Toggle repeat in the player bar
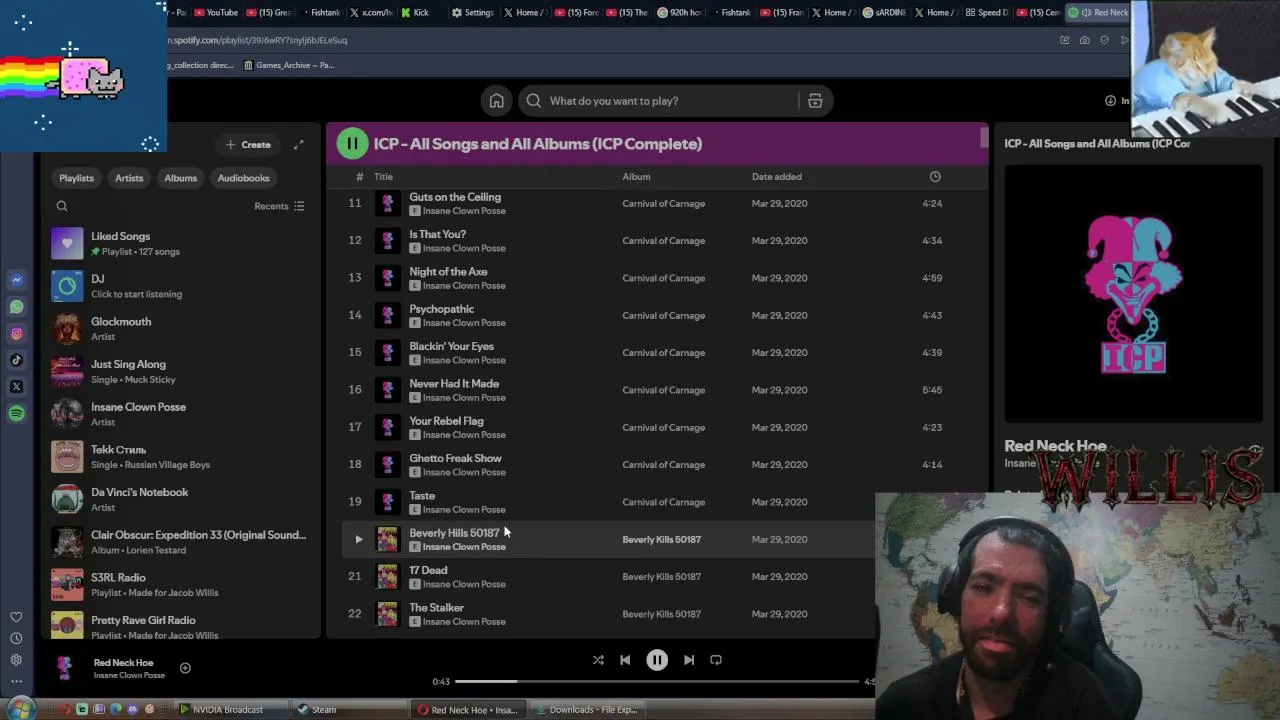Screen dimensions: 1280x720 pos(716,660)
